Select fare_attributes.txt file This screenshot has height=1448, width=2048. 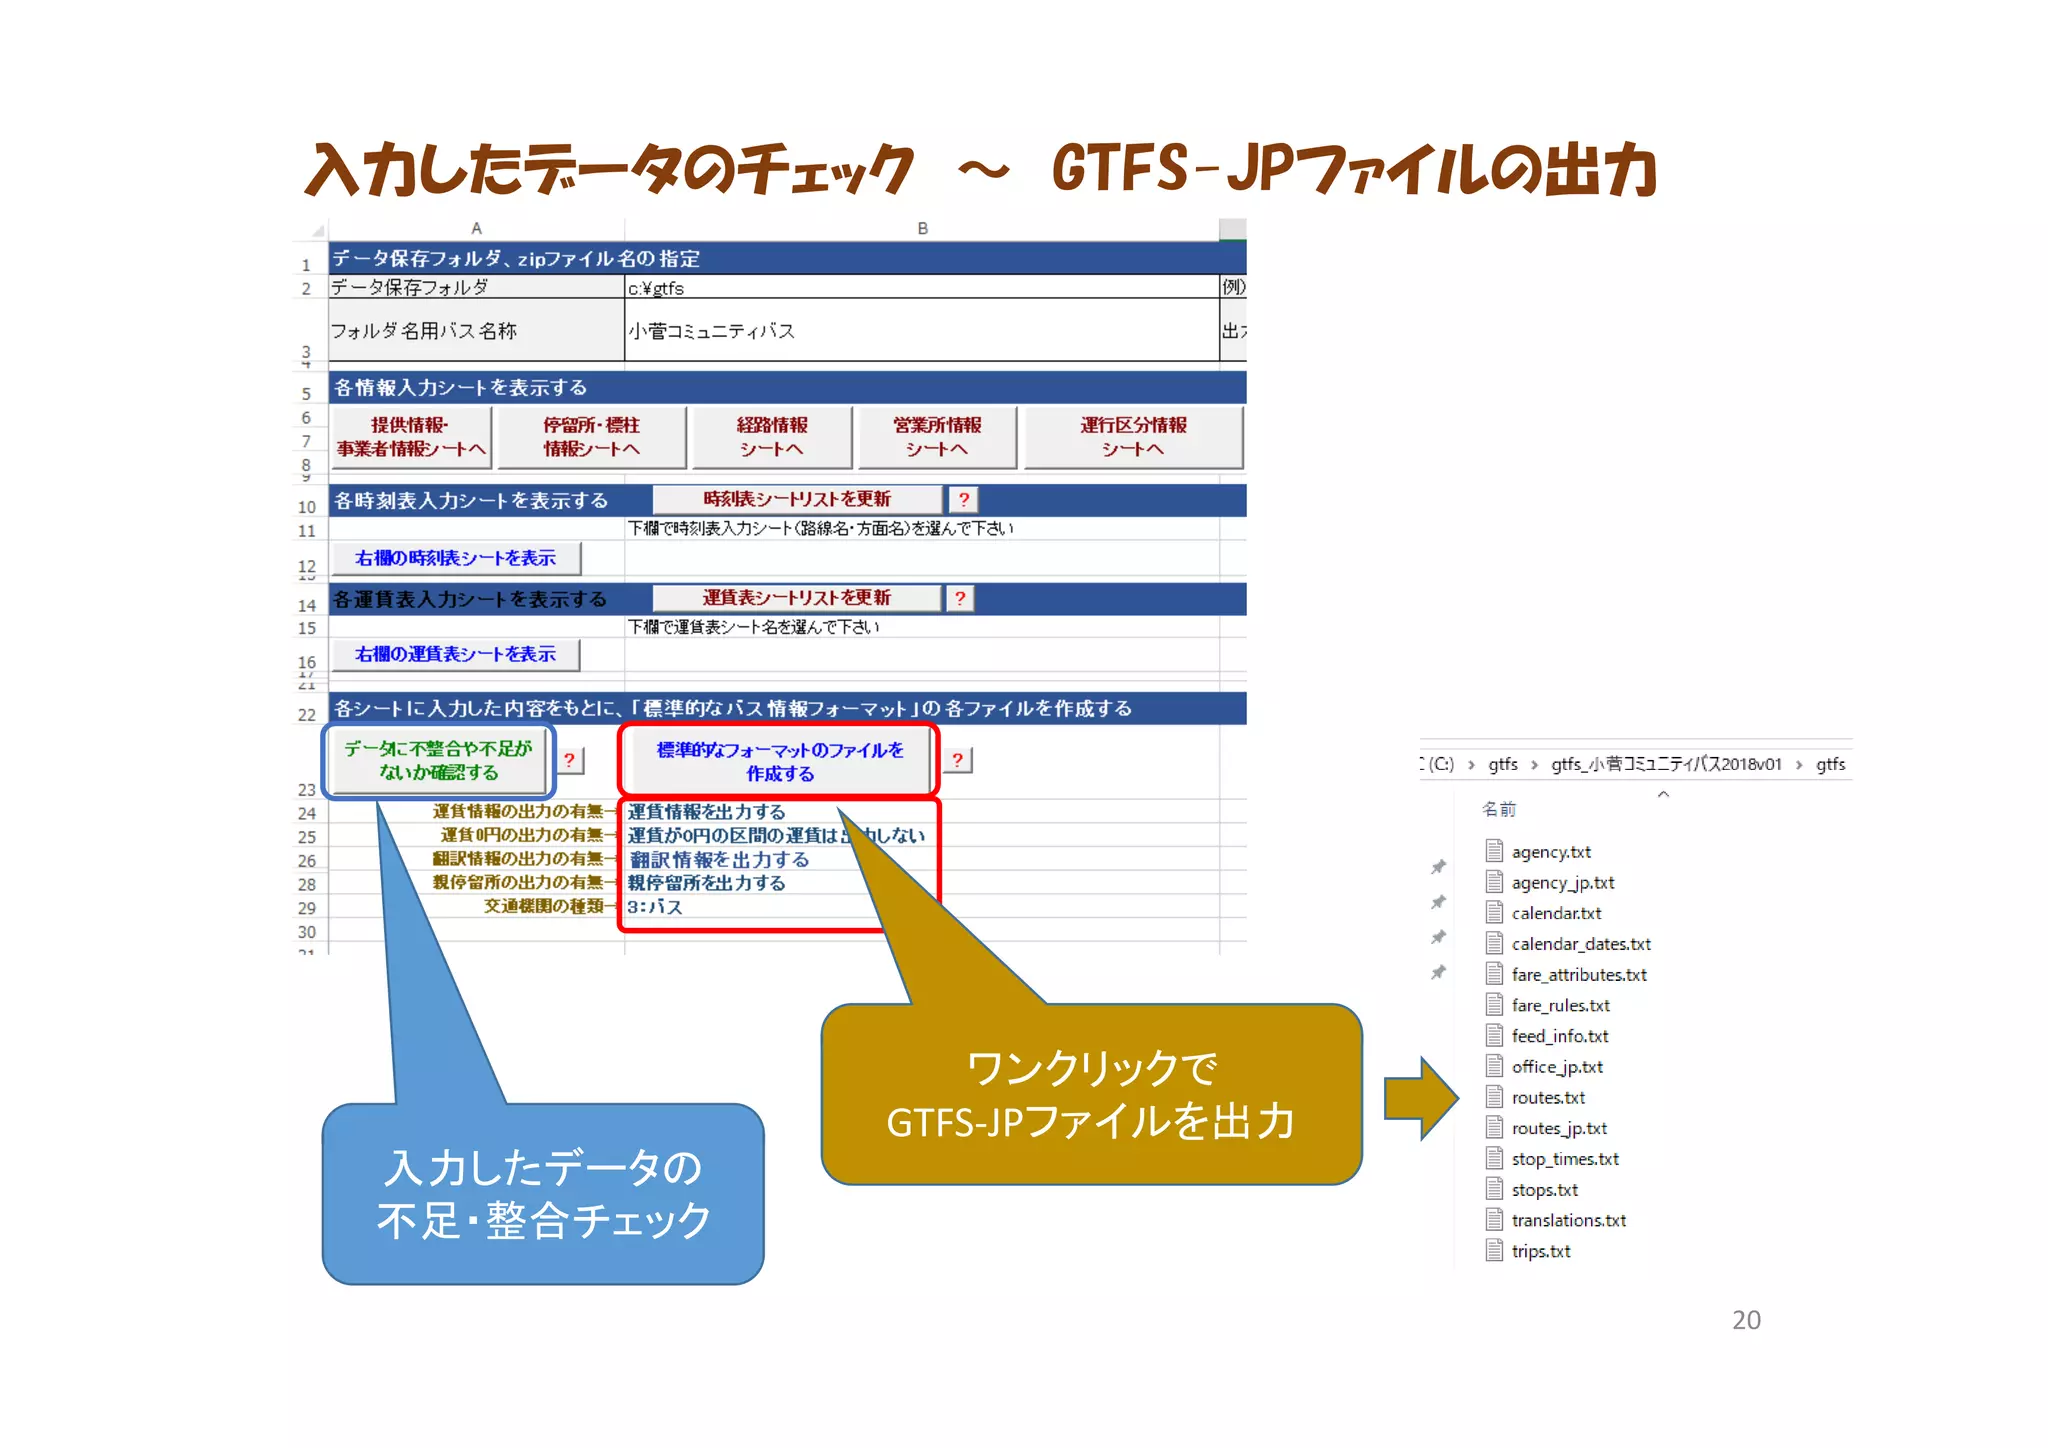click(x=1579, y=975)
